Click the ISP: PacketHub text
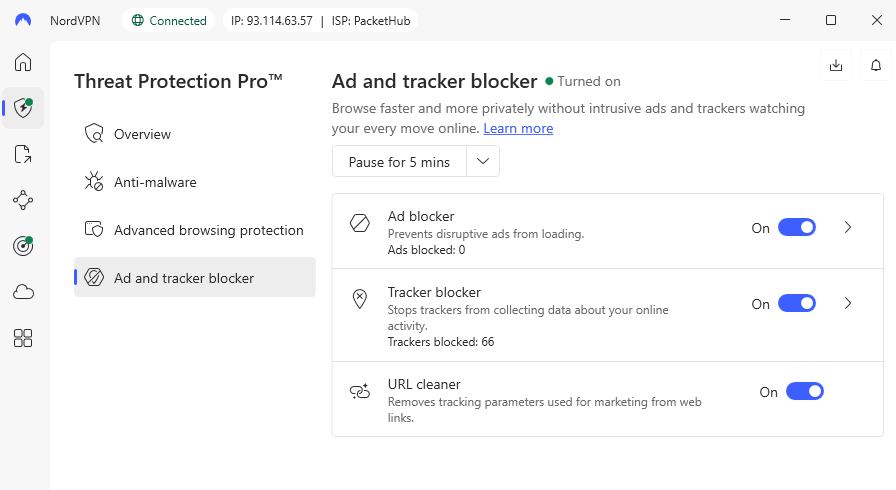896x490 pixels. point(371,21)
